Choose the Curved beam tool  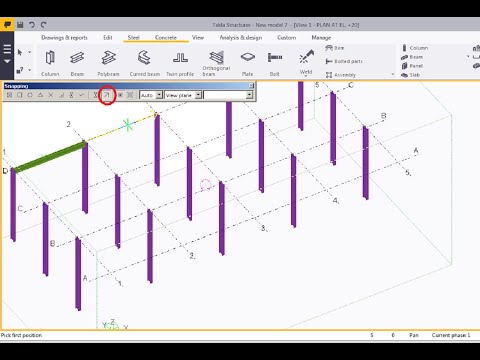click(145, 63)
